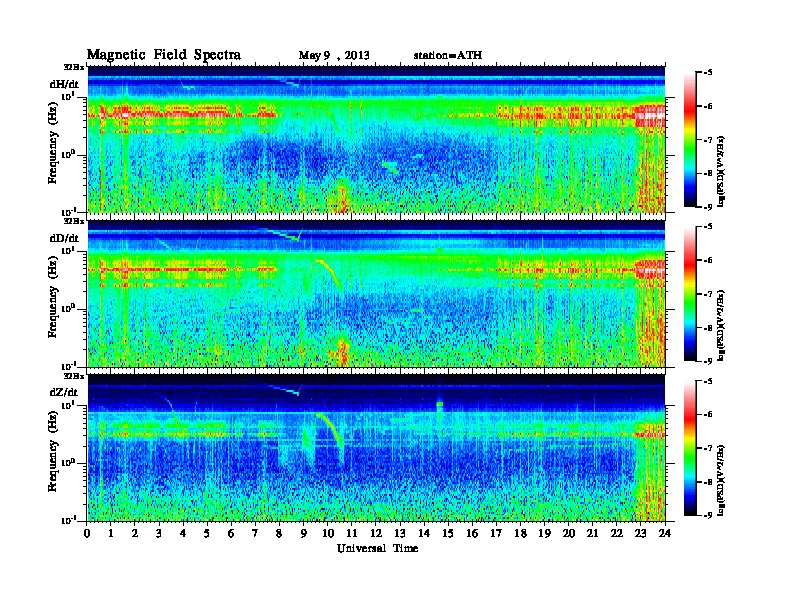Click hour "5" on the Universal Time axis
The width and height of the screenshot is (792, 612).
point(207,533)
